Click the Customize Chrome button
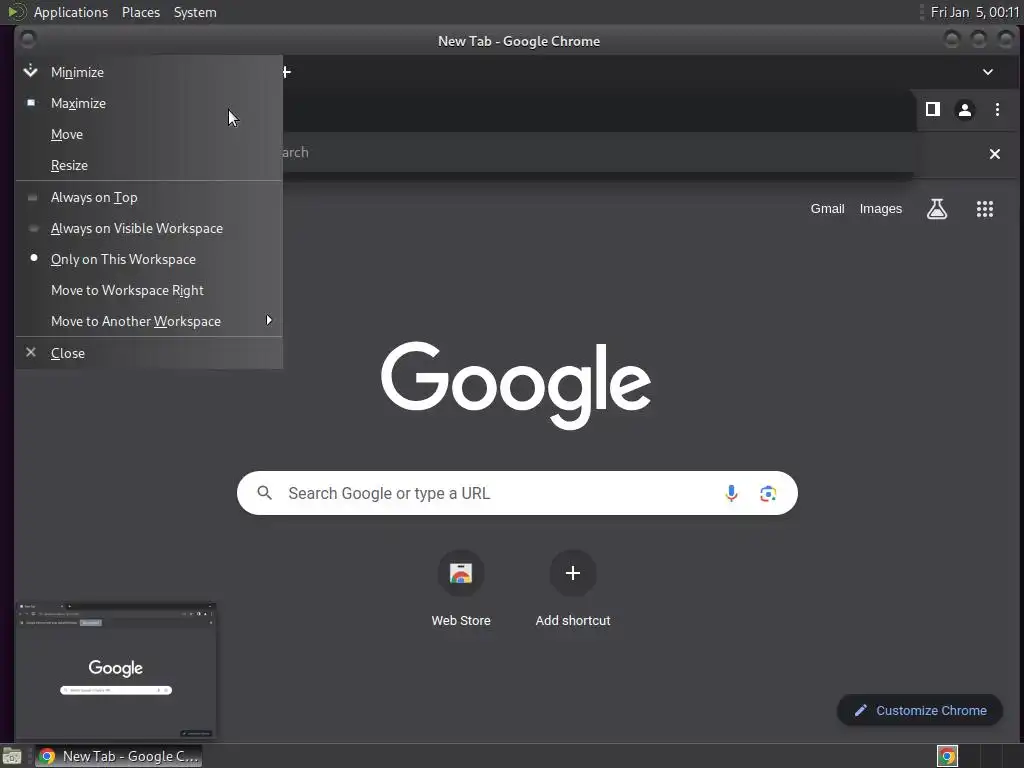 920,711
